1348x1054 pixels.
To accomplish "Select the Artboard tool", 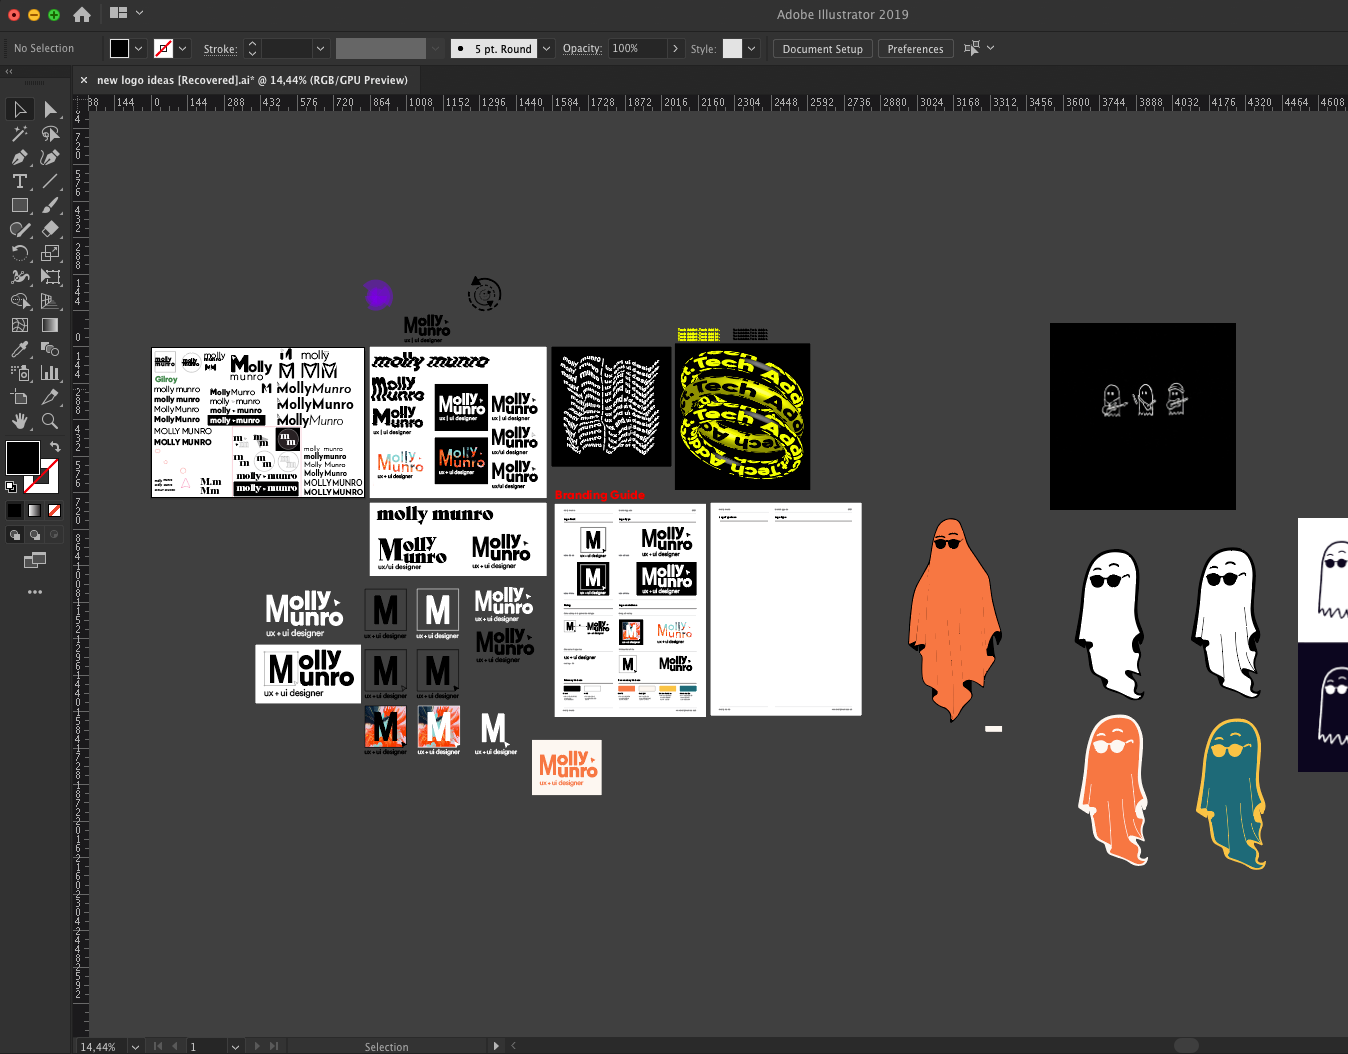I will (x=19, y=397).
